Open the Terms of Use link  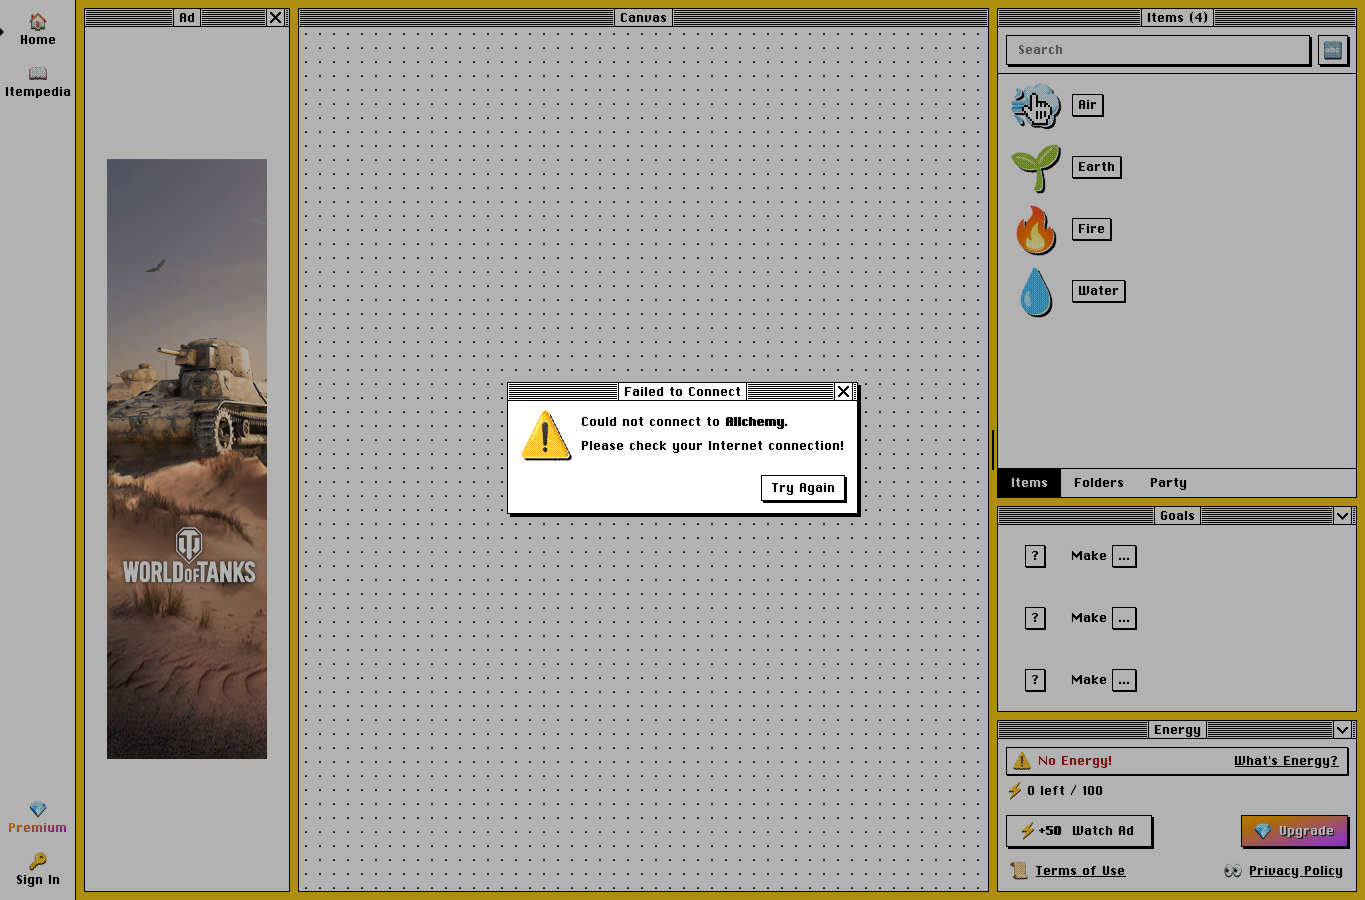coord(1080,871)
